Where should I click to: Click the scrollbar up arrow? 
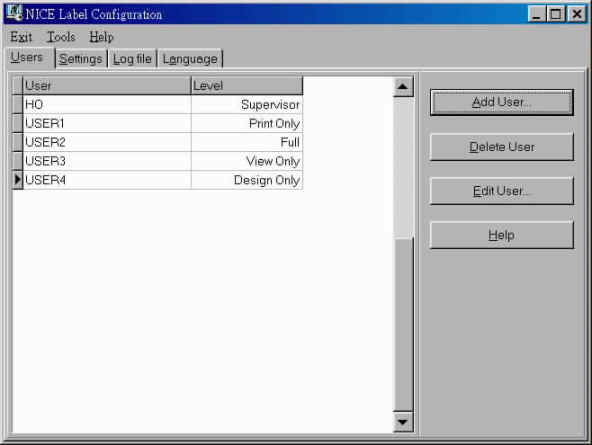click(x=403, y=86)
